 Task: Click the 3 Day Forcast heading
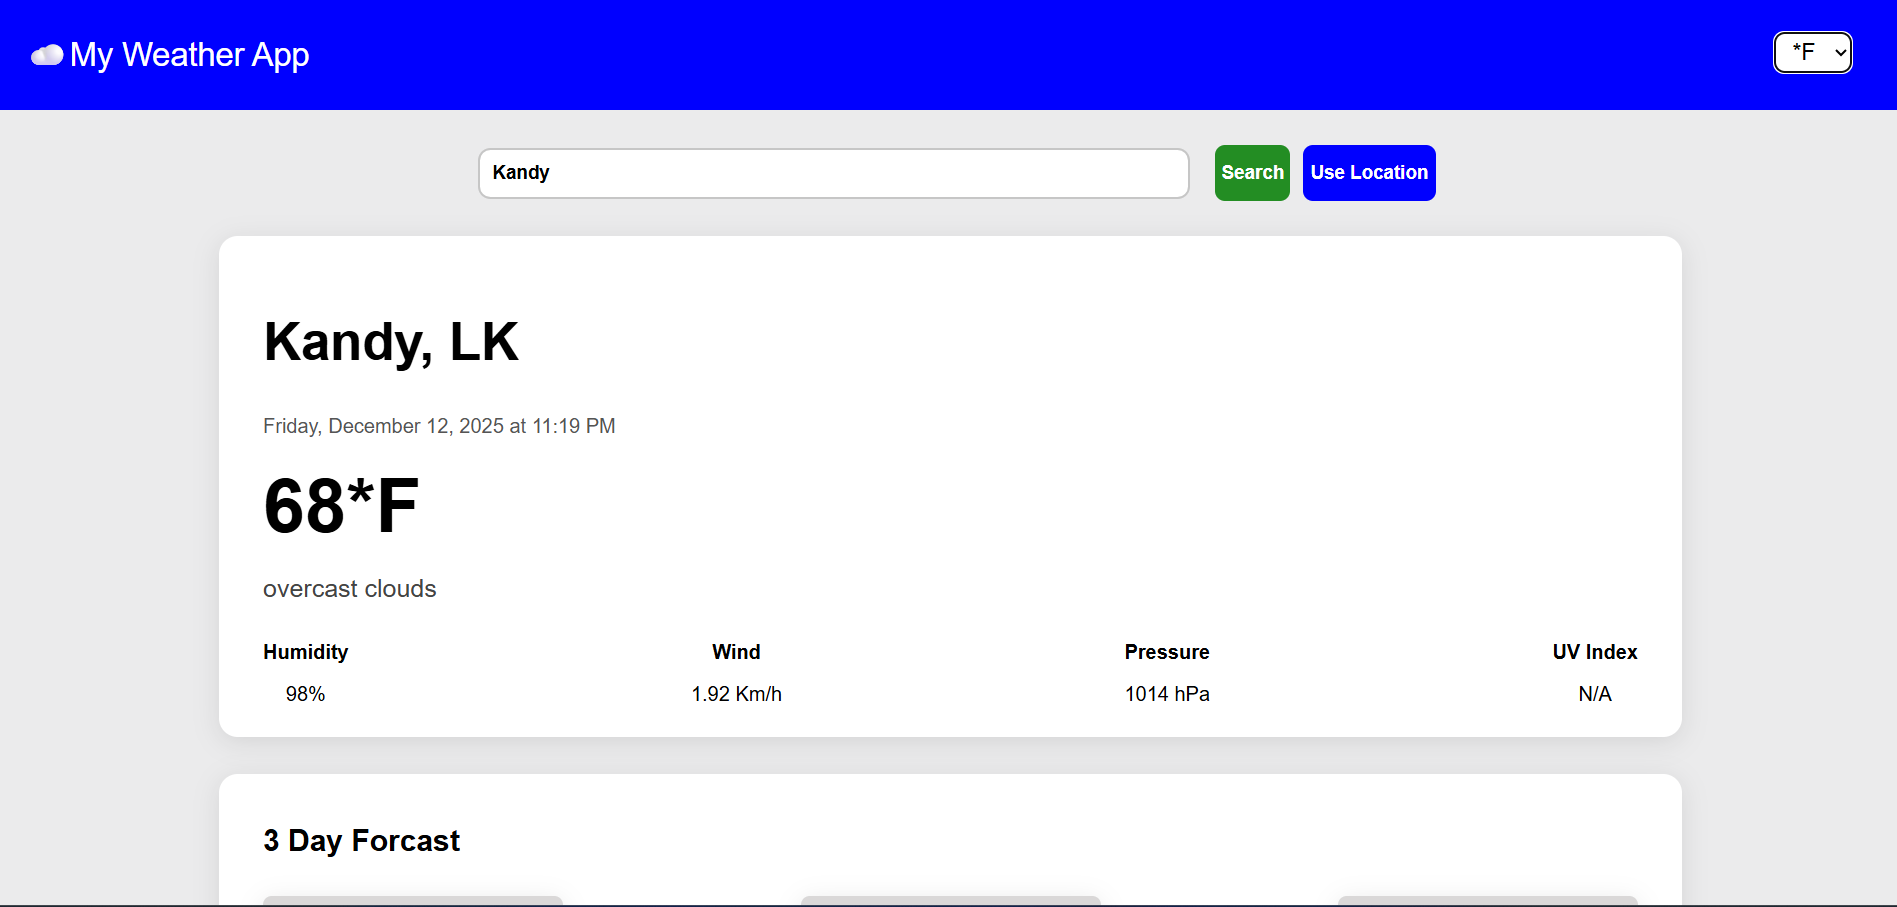click(361, 841)
